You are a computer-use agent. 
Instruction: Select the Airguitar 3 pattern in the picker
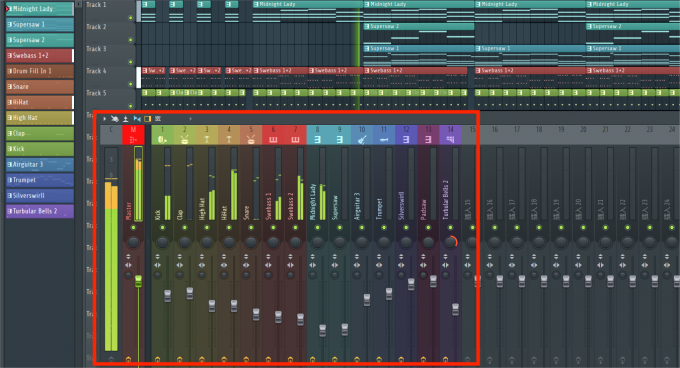(x=40, y=164)
